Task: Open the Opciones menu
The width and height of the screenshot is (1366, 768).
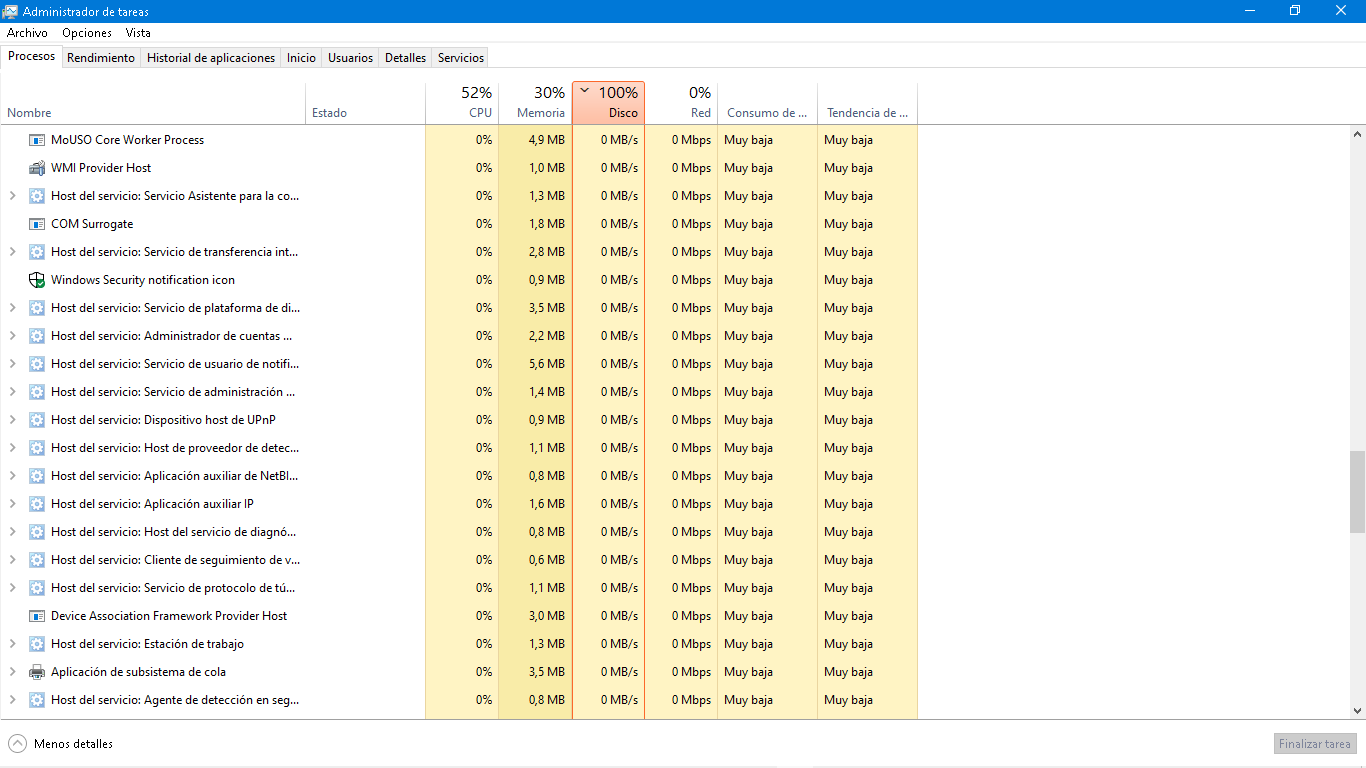Action: (x=87, y=33)
